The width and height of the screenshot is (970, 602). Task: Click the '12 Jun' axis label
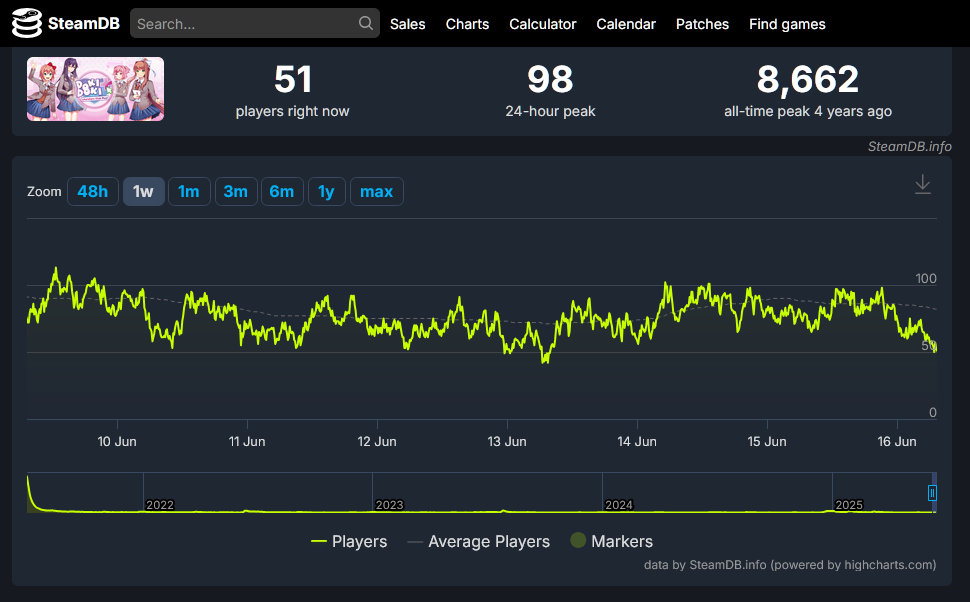click(x=377, y=442)
